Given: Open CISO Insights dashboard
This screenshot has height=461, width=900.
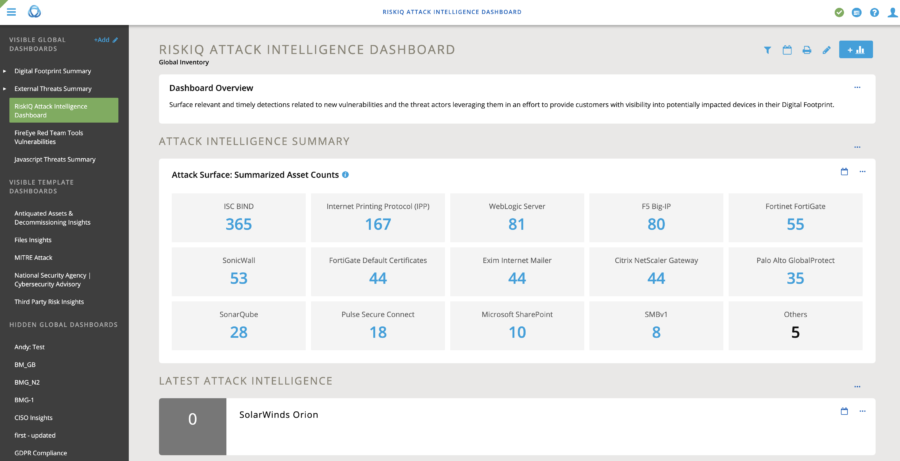Looking at the screenshot, I should pos(33,418).
